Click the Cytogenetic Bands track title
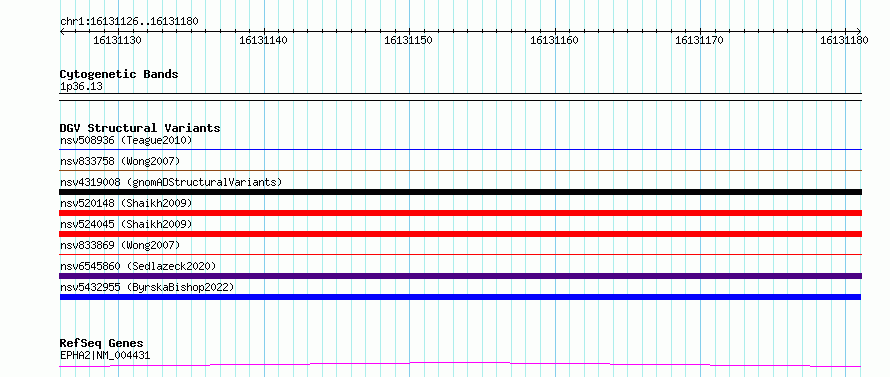The image size is (890, 377). pyautogui.click(x=119, y=74)
